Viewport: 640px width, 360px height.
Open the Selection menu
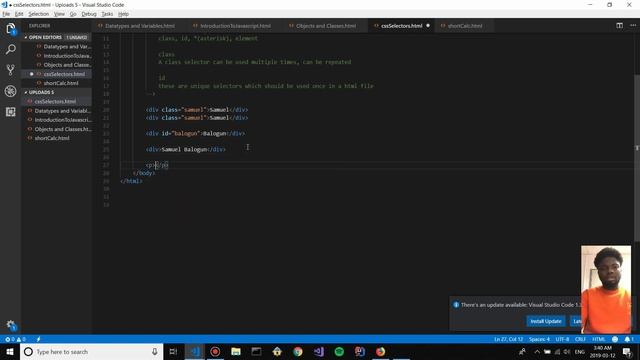point(38,14)
